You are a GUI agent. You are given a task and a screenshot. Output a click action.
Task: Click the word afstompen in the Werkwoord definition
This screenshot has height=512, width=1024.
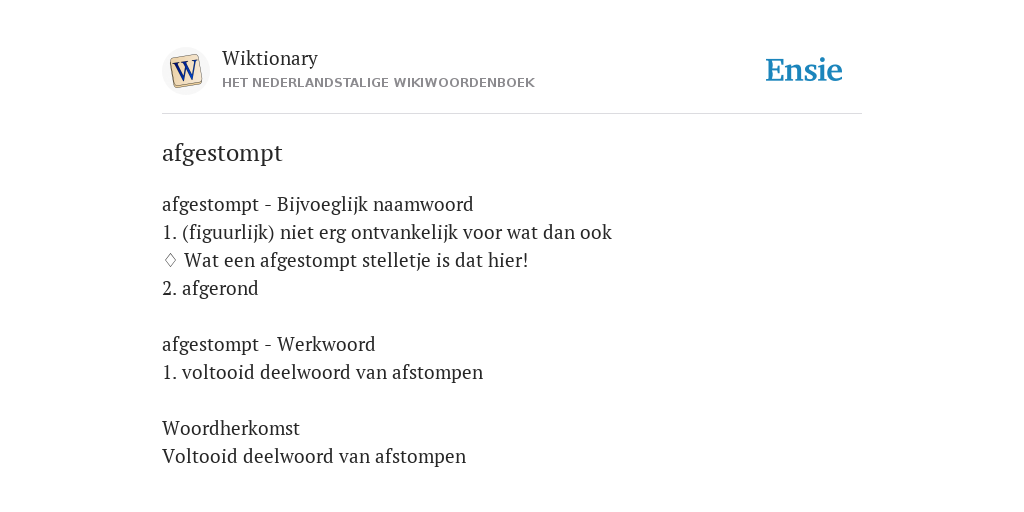[438, 373]
